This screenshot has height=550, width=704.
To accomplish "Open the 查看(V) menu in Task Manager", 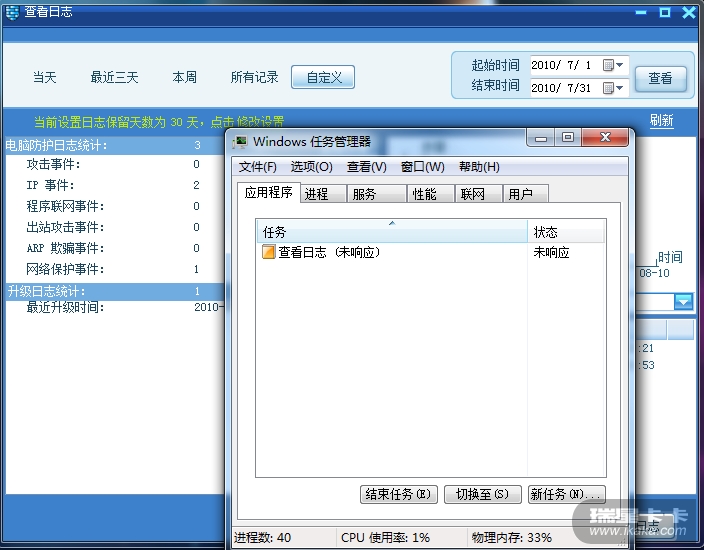I will tap(367, 167).
